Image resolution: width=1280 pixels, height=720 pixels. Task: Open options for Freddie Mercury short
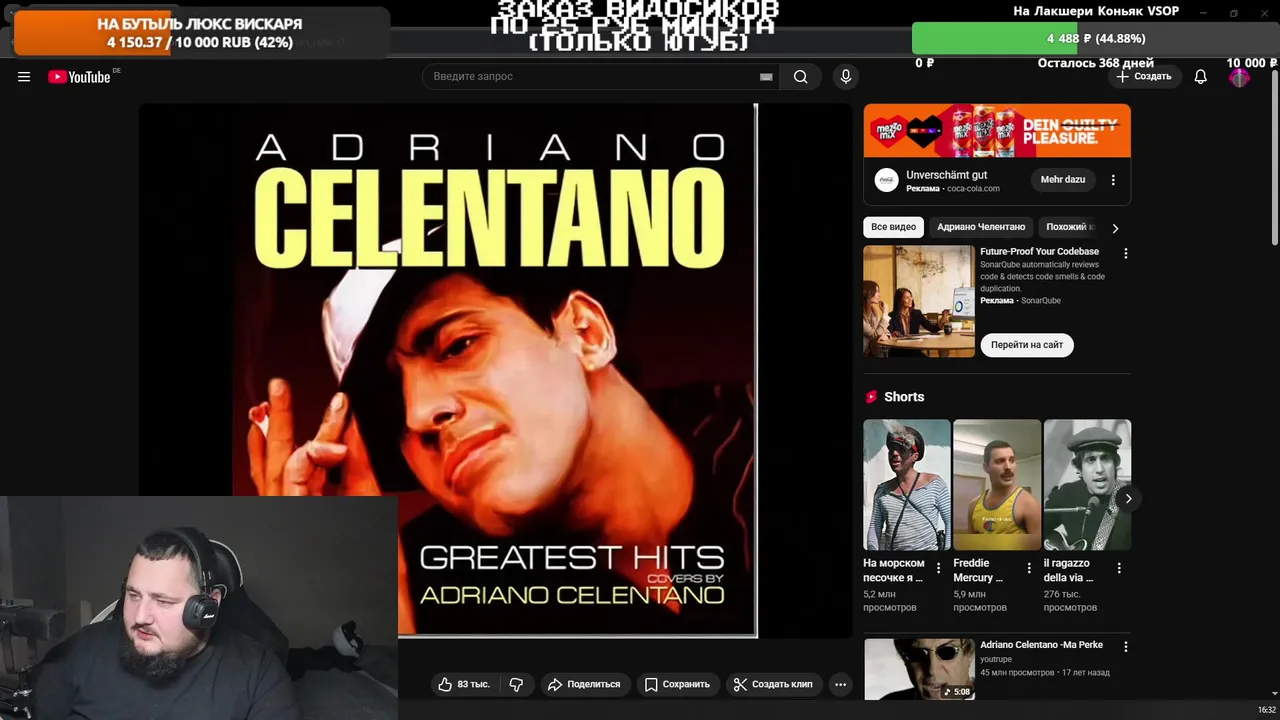click(1029, 568)
